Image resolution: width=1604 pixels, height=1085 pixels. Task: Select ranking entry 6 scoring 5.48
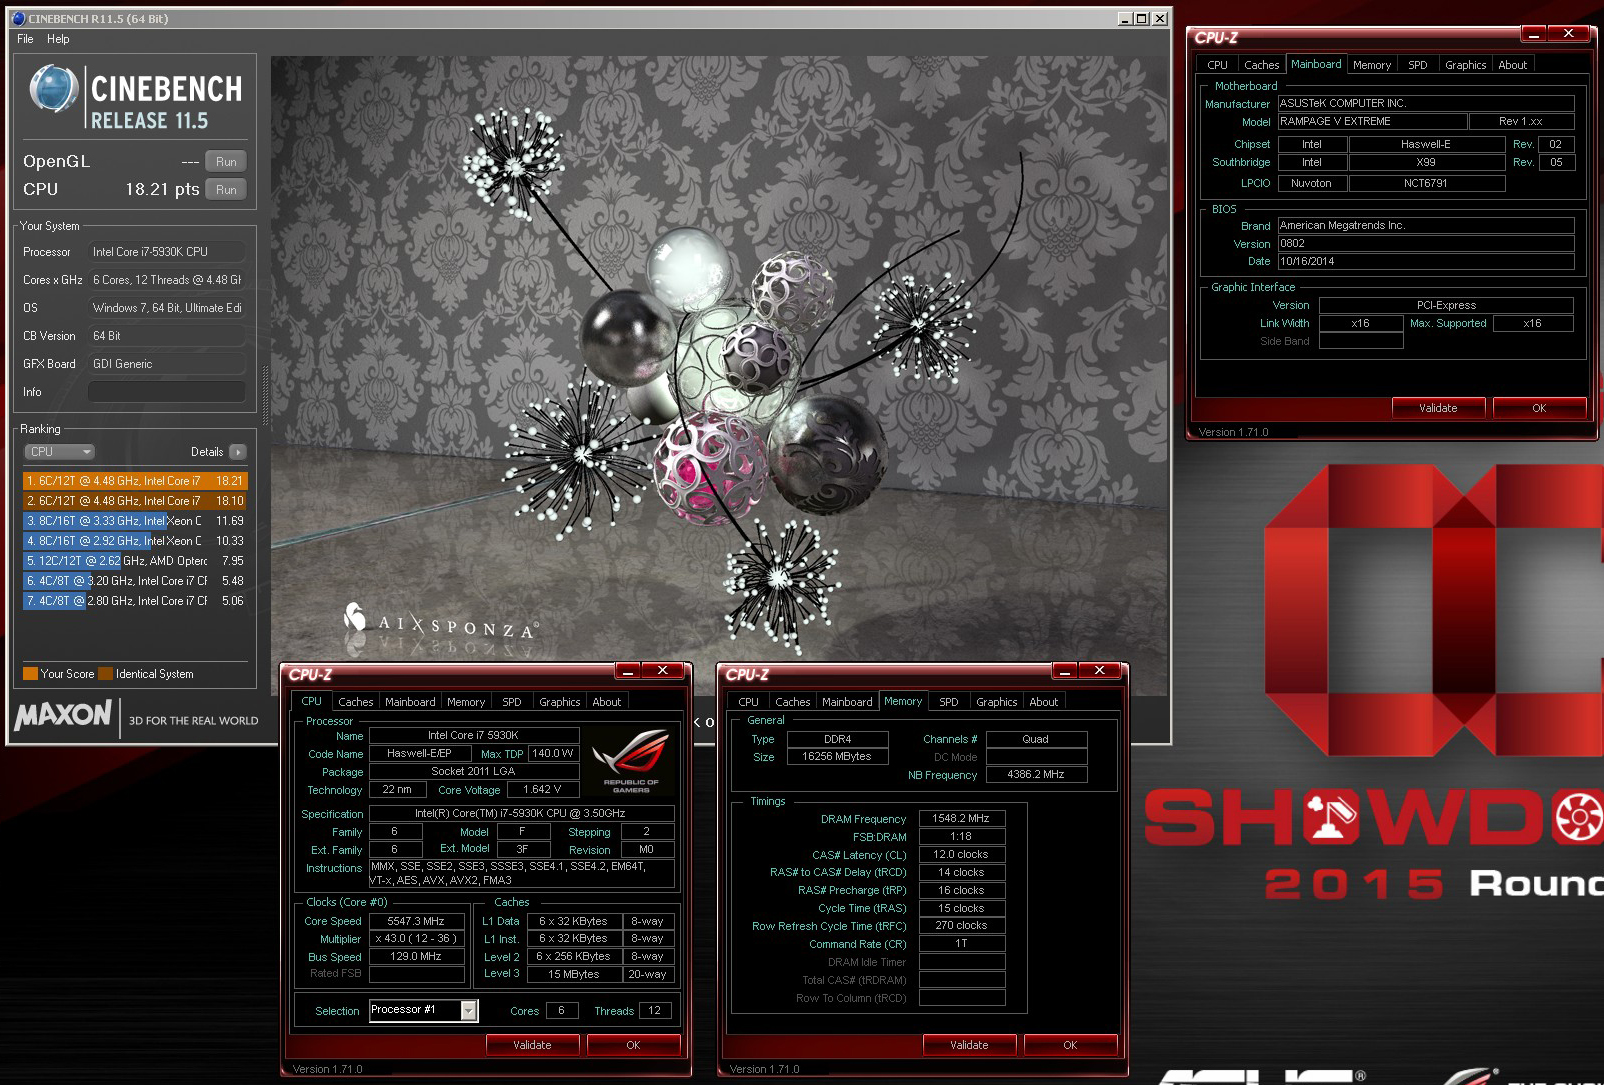coord(134,581)
